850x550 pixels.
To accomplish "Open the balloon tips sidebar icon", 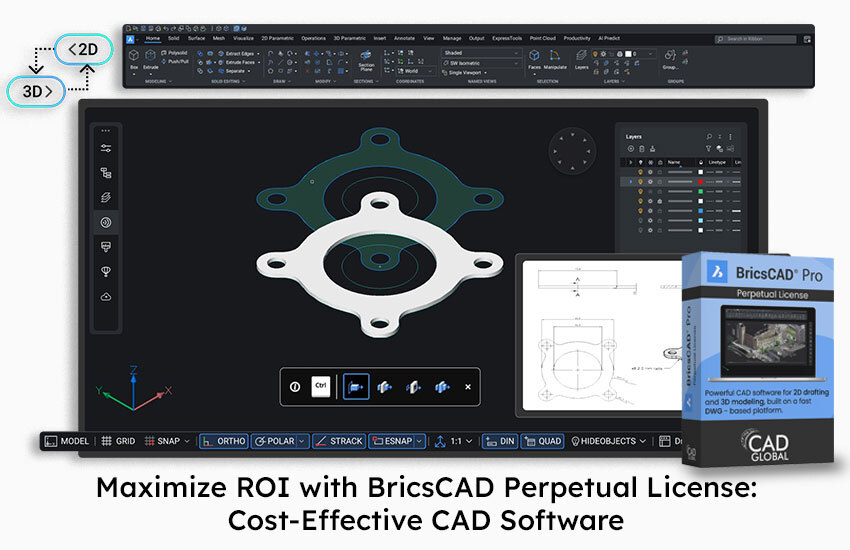I will click(x=106, y=271).
